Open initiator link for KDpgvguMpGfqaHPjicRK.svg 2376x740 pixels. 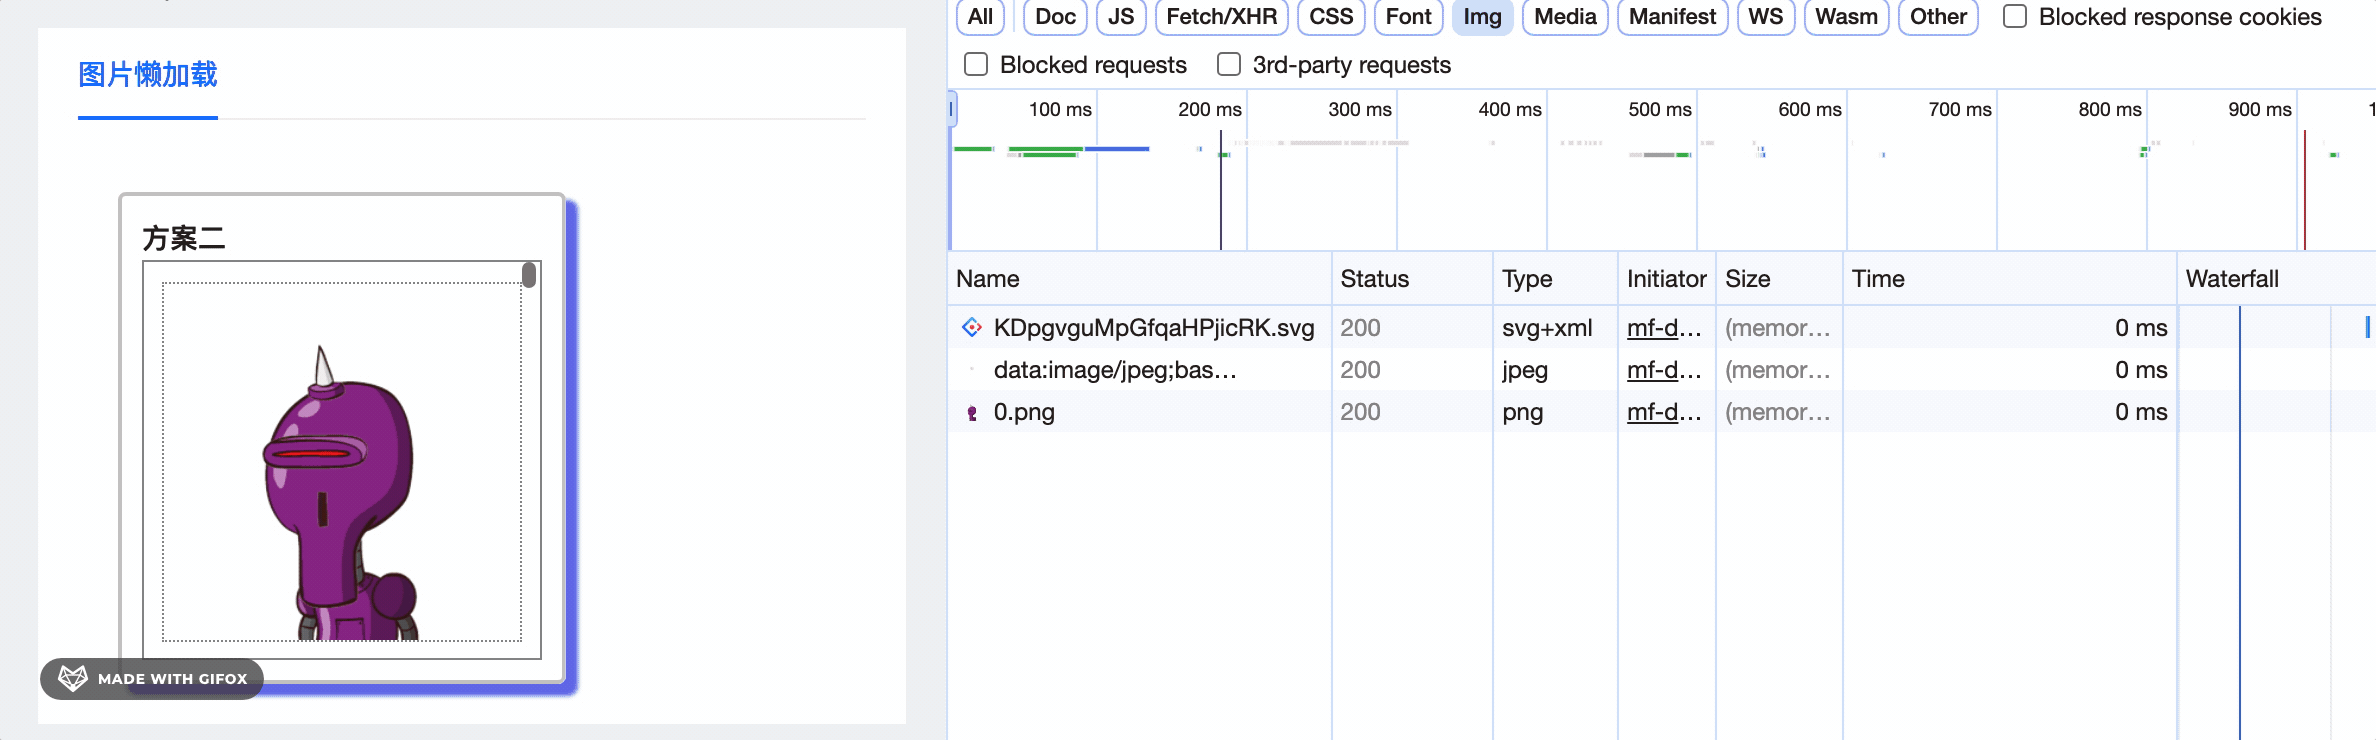(1664, 328)
